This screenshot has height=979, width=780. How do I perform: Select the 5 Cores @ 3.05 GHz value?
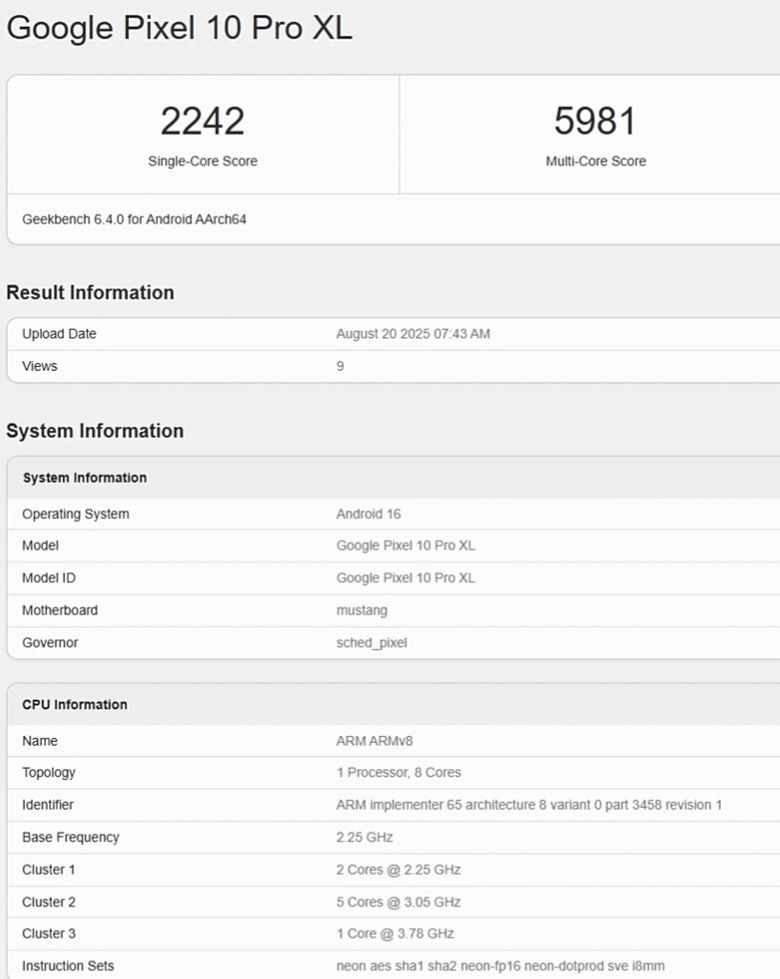click(x=398, y=902)
